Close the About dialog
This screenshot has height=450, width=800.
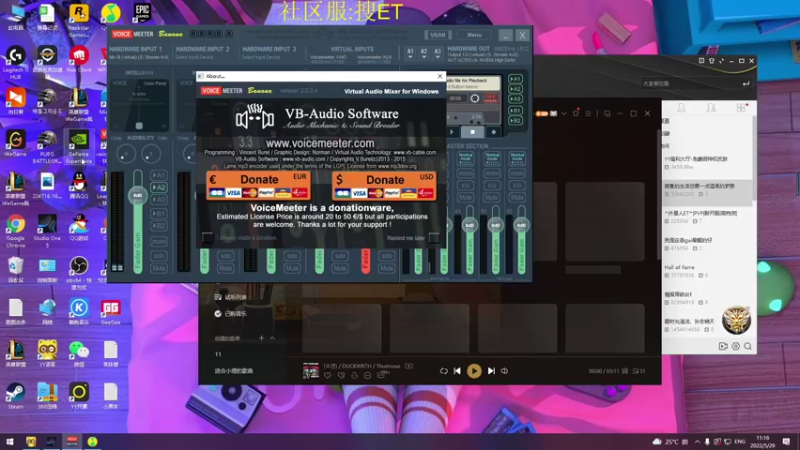(x=440, y=76)
